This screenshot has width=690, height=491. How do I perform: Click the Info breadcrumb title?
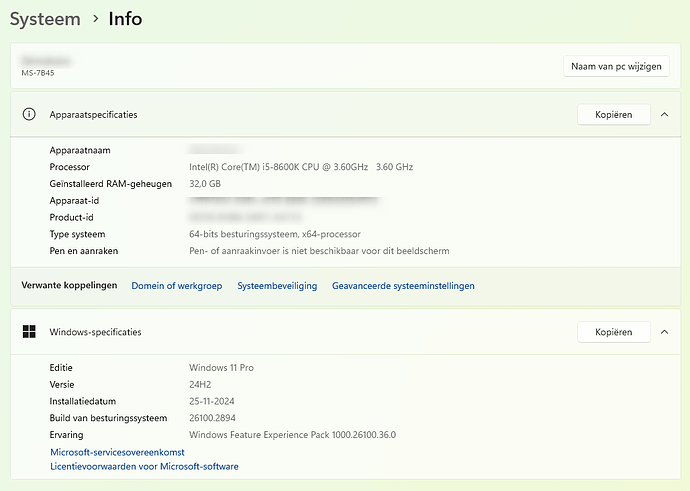pyautogui.click(x=125, y=19)
